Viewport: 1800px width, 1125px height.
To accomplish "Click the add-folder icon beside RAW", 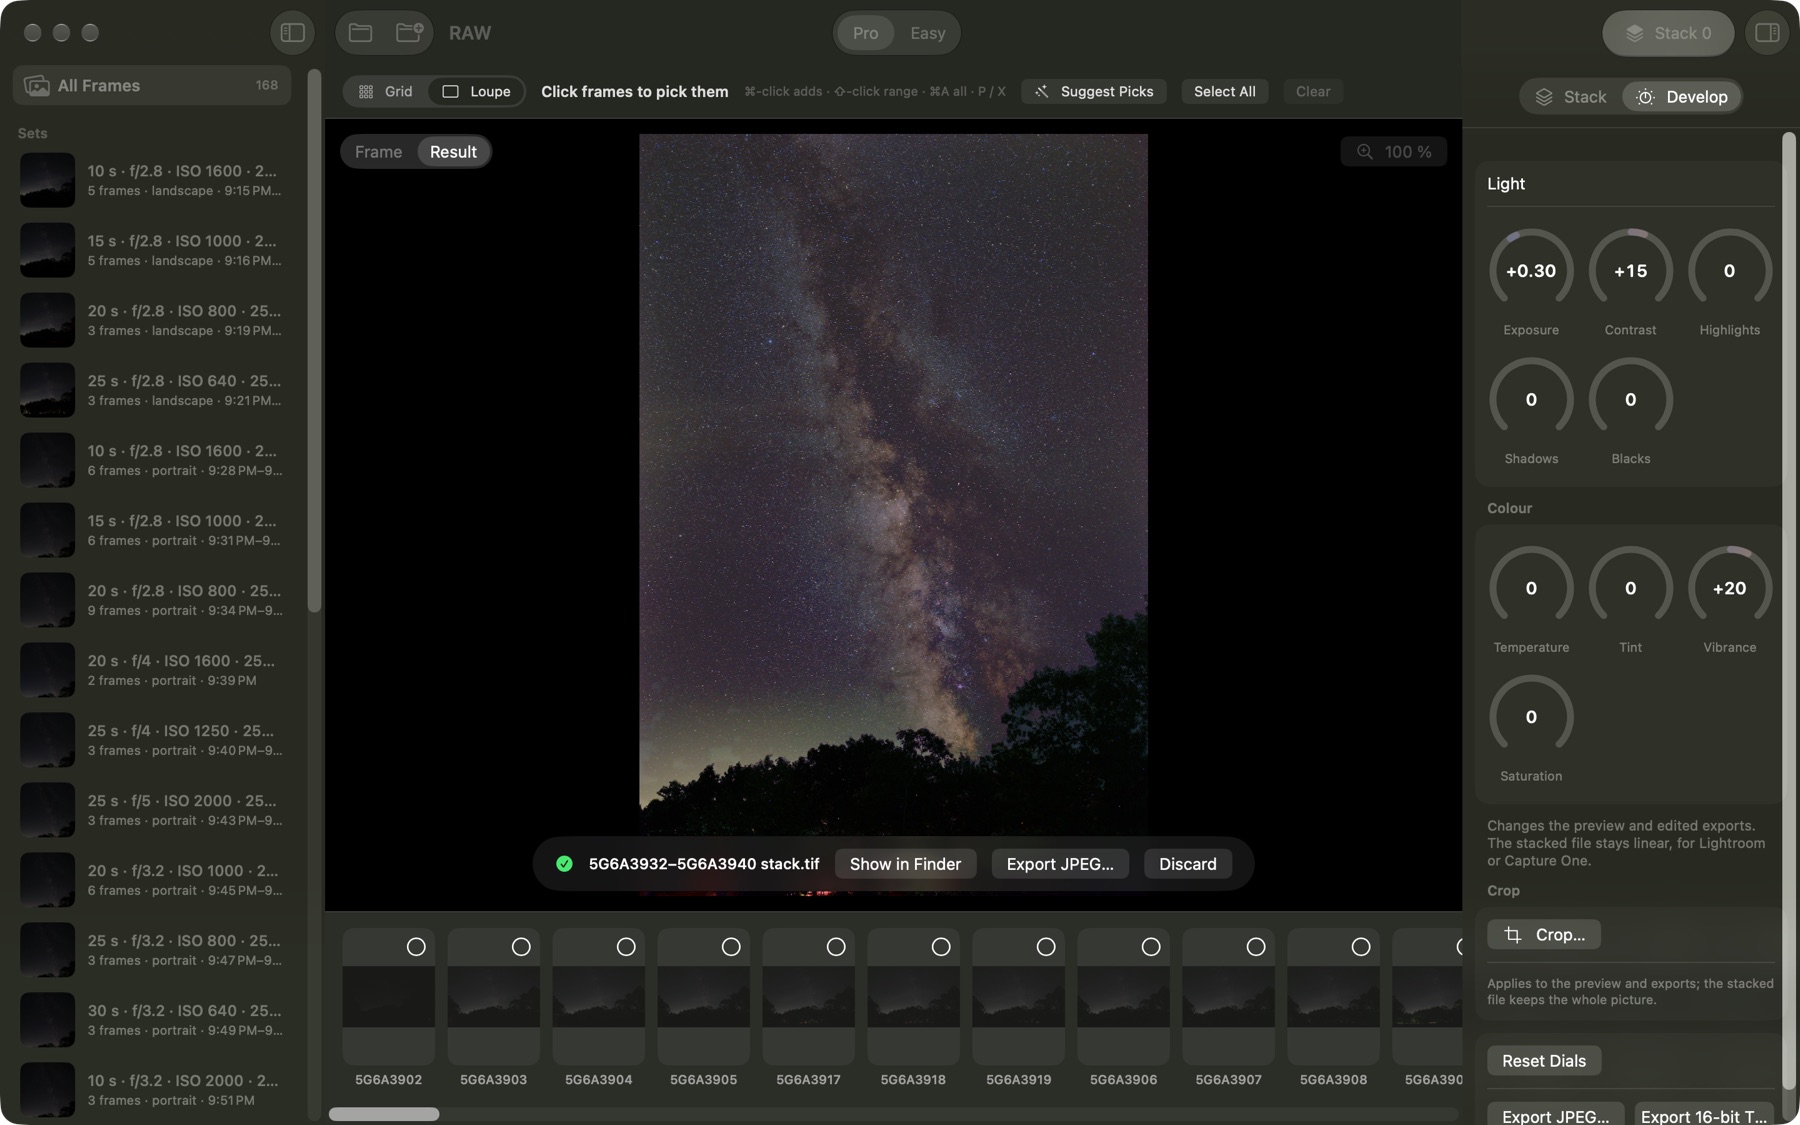I will 409,33.
